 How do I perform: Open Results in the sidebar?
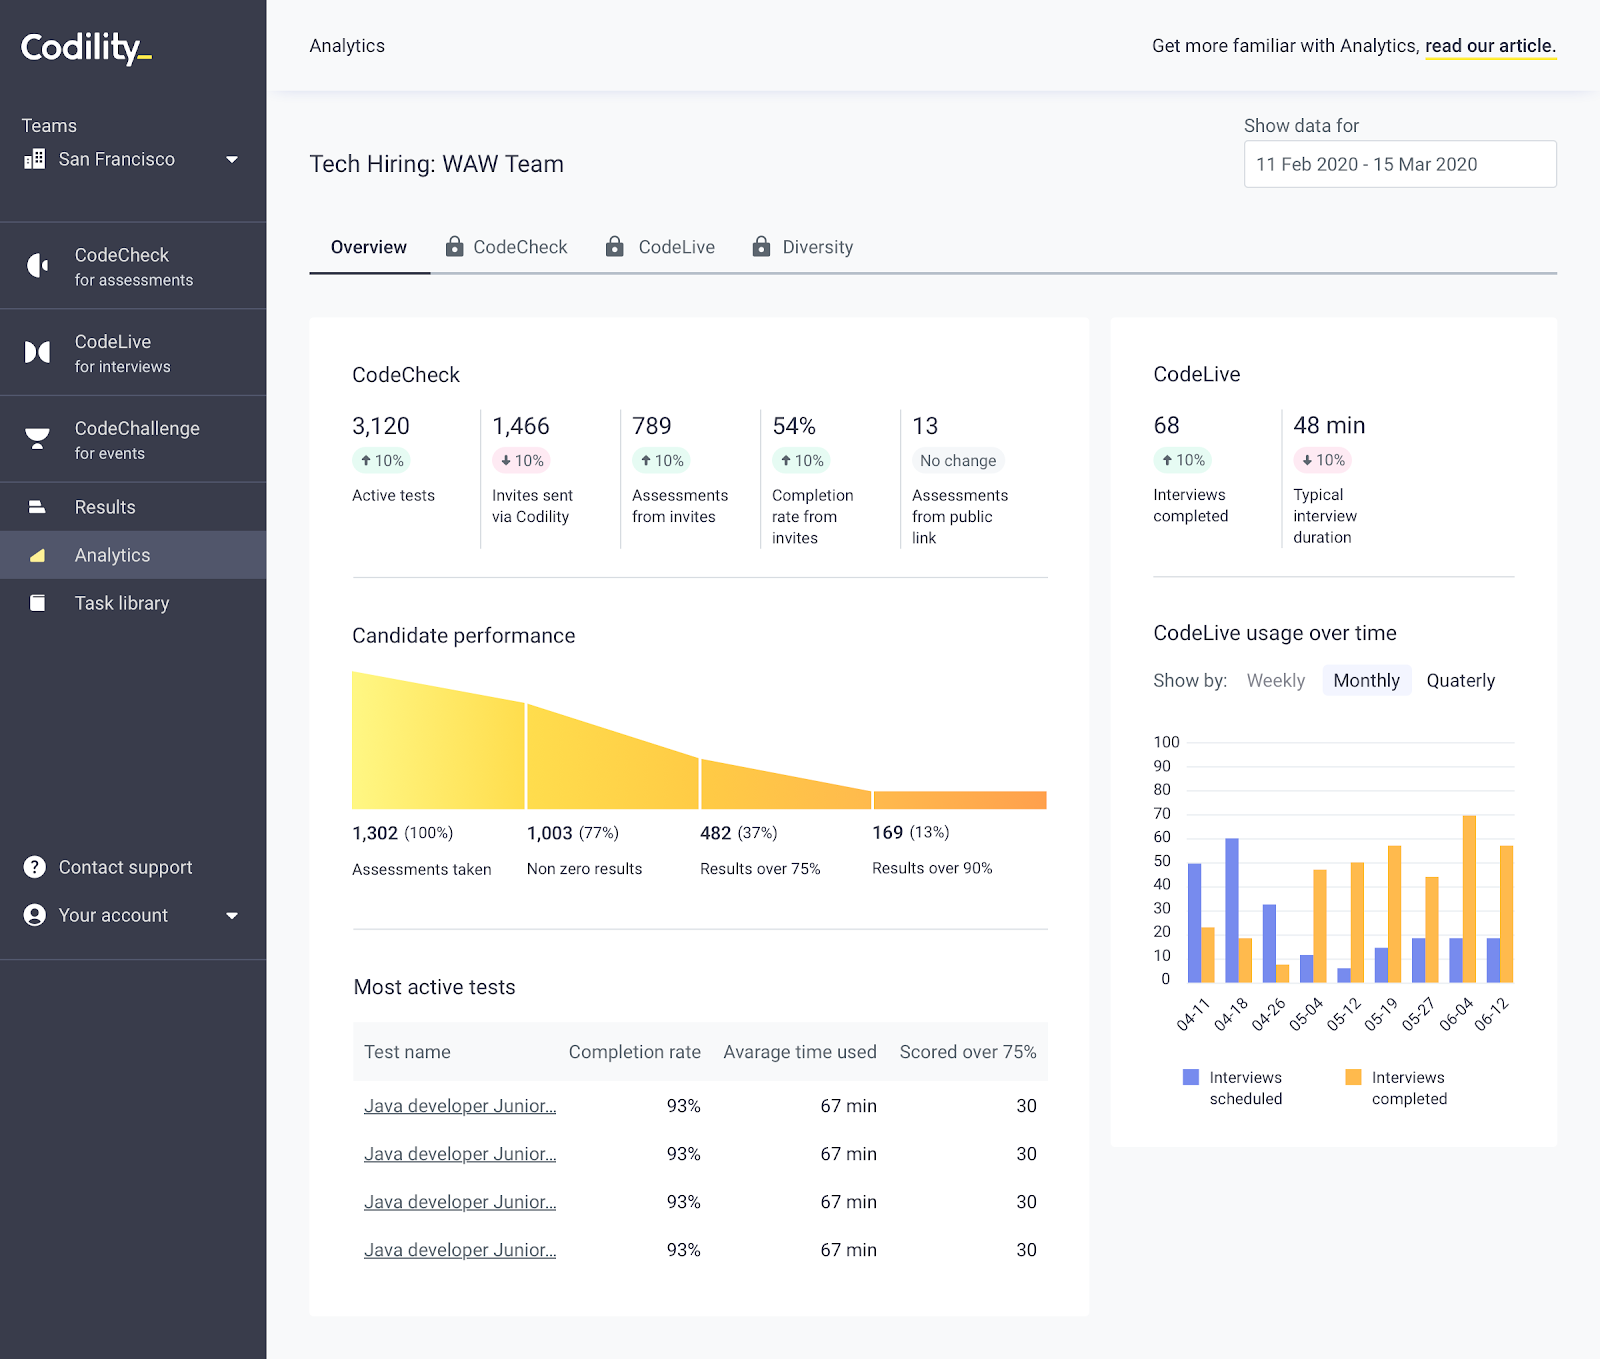(133, 507)
